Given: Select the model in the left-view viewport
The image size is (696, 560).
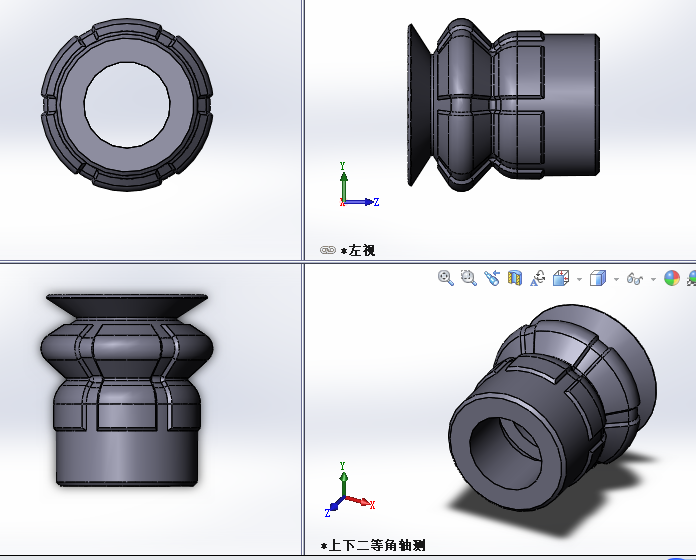Looking at the screenshot, I should pos(503,105).
